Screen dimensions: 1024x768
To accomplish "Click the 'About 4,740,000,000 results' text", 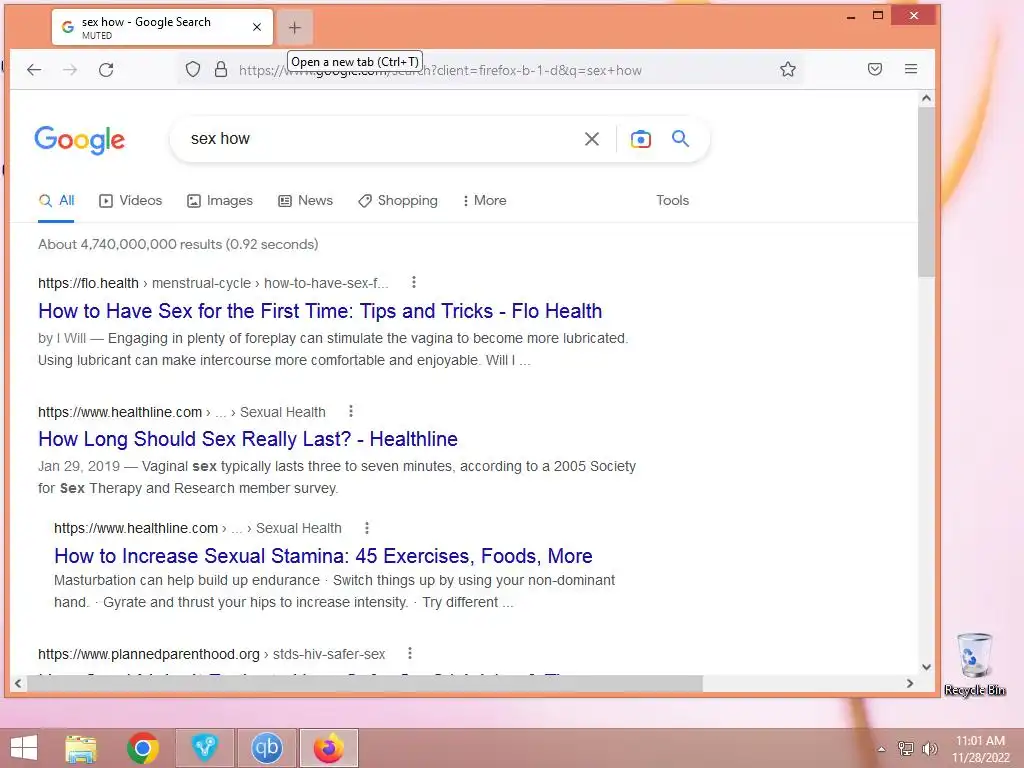I will point(178,244).
